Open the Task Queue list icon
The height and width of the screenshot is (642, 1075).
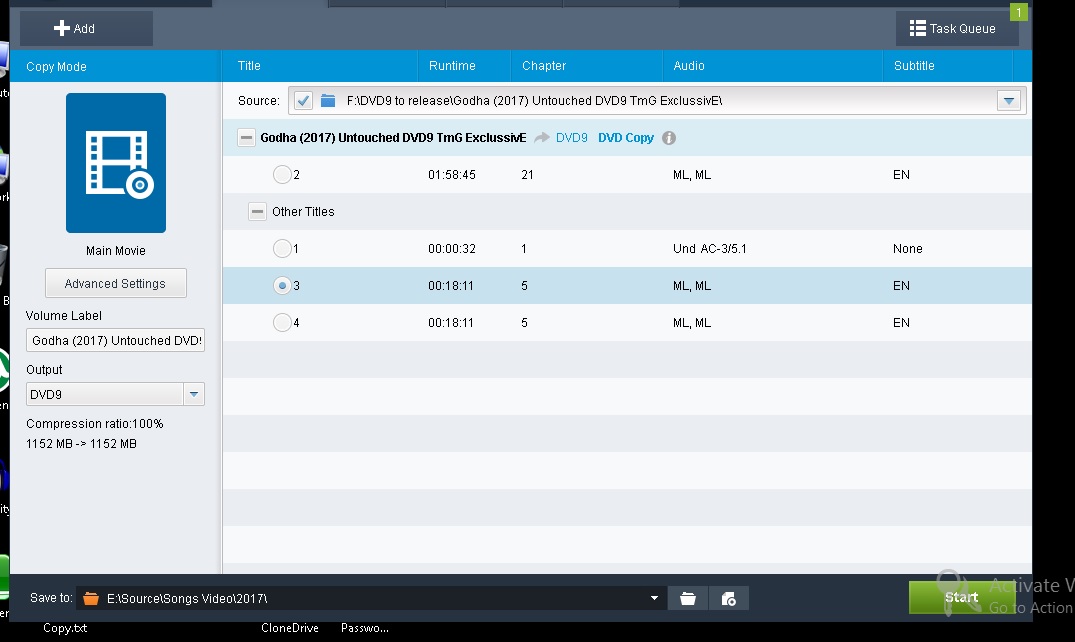coord(917,29)
